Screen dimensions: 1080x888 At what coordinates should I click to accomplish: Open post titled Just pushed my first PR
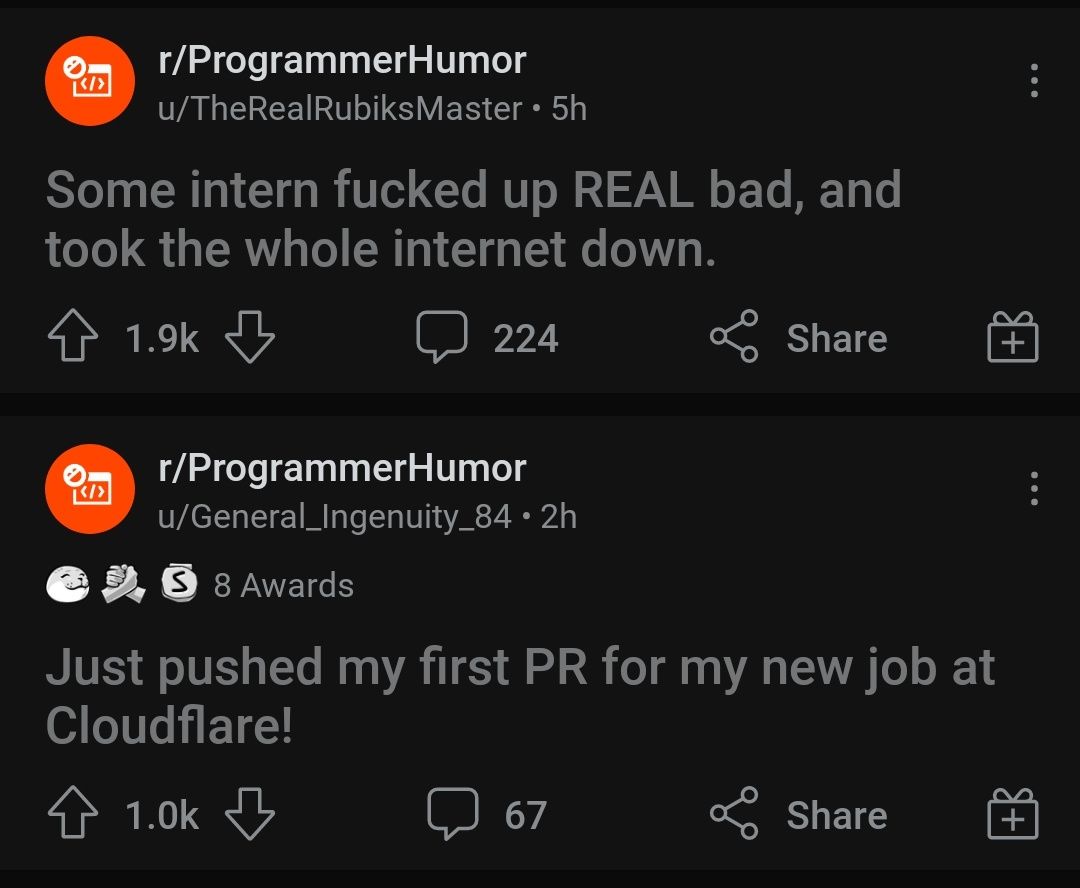pos(520,696)
